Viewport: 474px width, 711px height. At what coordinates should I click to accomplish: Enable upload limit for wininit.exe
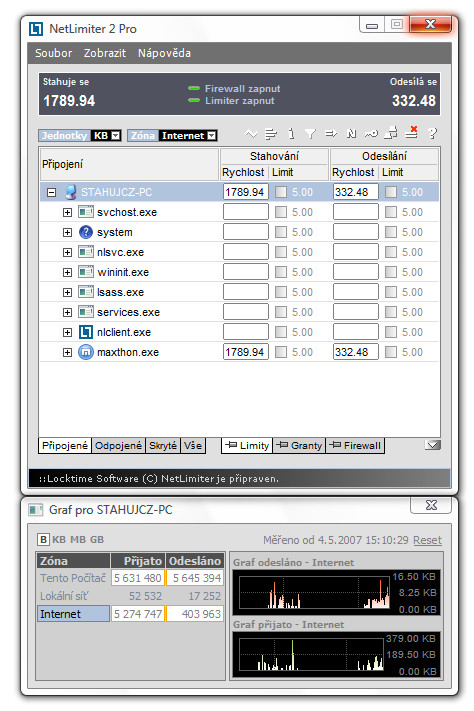click(x=391, y=272)
